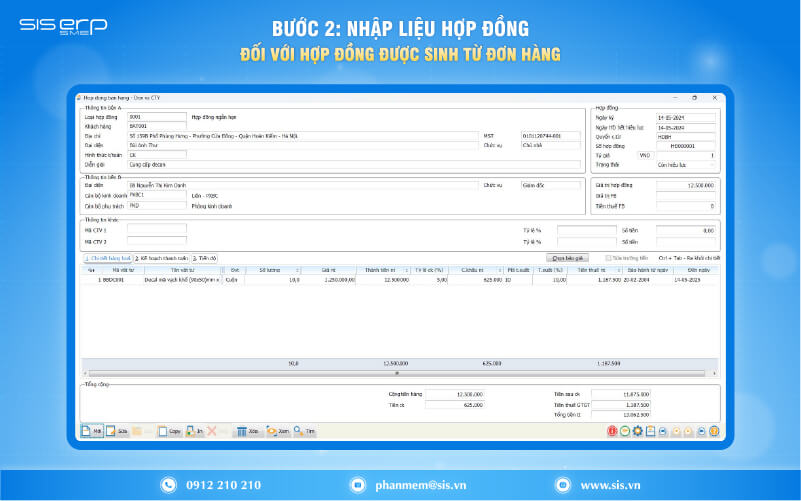Image resolution: width=801 pixels, height=501 pixels.
Task: Switch to Chi tiết hàng hoá tab
Action: (x=107, y=257)
